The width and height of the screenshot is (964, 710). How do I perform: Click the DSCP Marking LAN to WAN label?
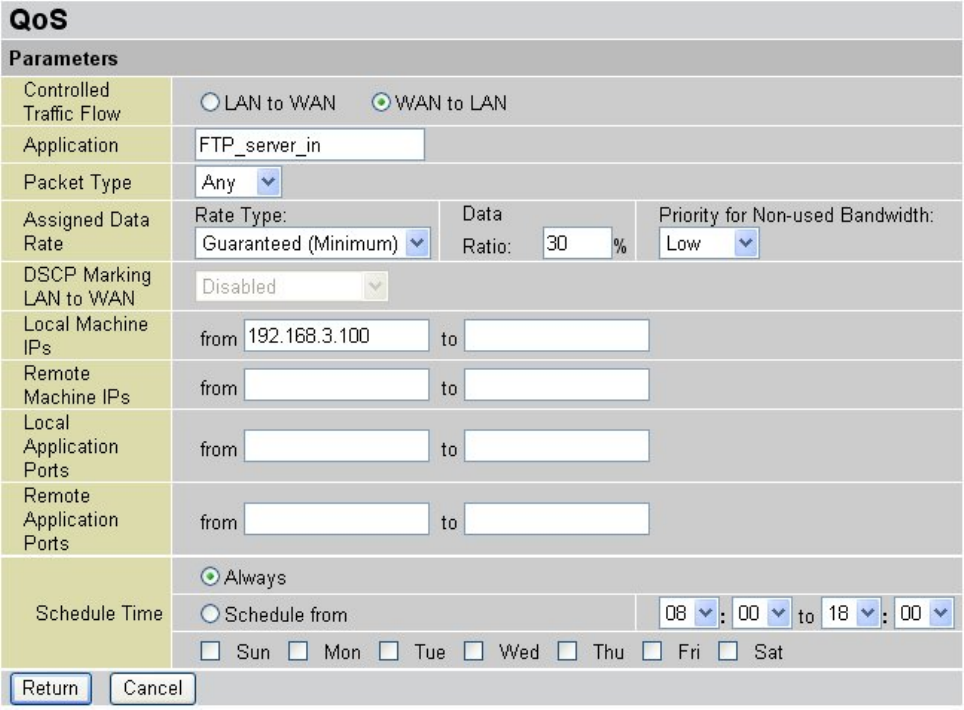tap(87, 286)
